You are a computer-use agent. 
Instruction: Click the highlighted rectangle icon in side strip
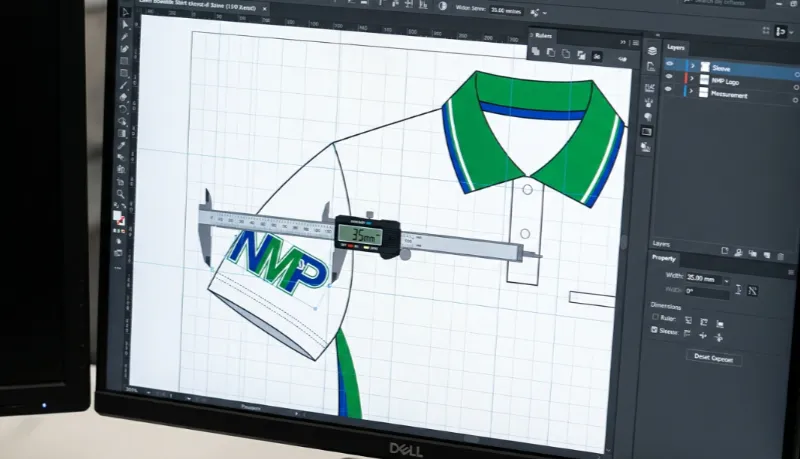646,132
